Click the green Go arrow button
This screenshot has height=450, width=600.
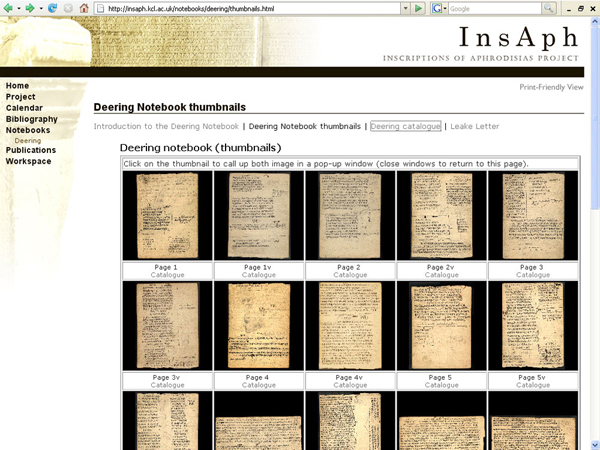coord(419,8)
